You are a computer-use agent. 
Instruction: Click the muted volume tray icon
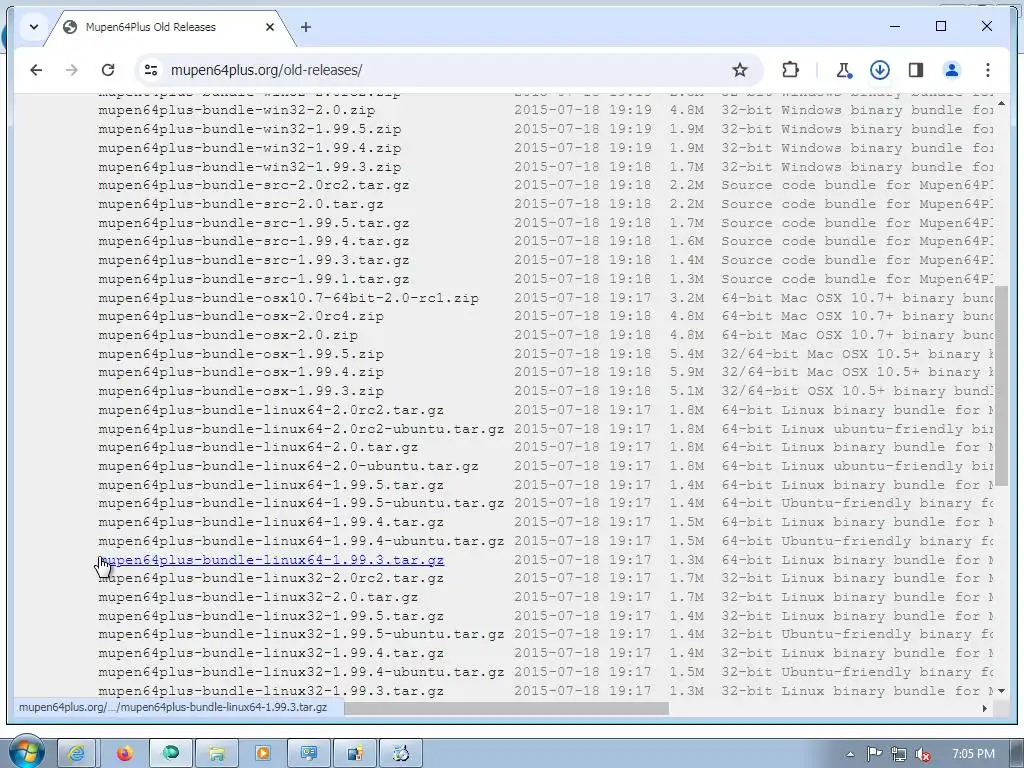(x=923, y=754)
